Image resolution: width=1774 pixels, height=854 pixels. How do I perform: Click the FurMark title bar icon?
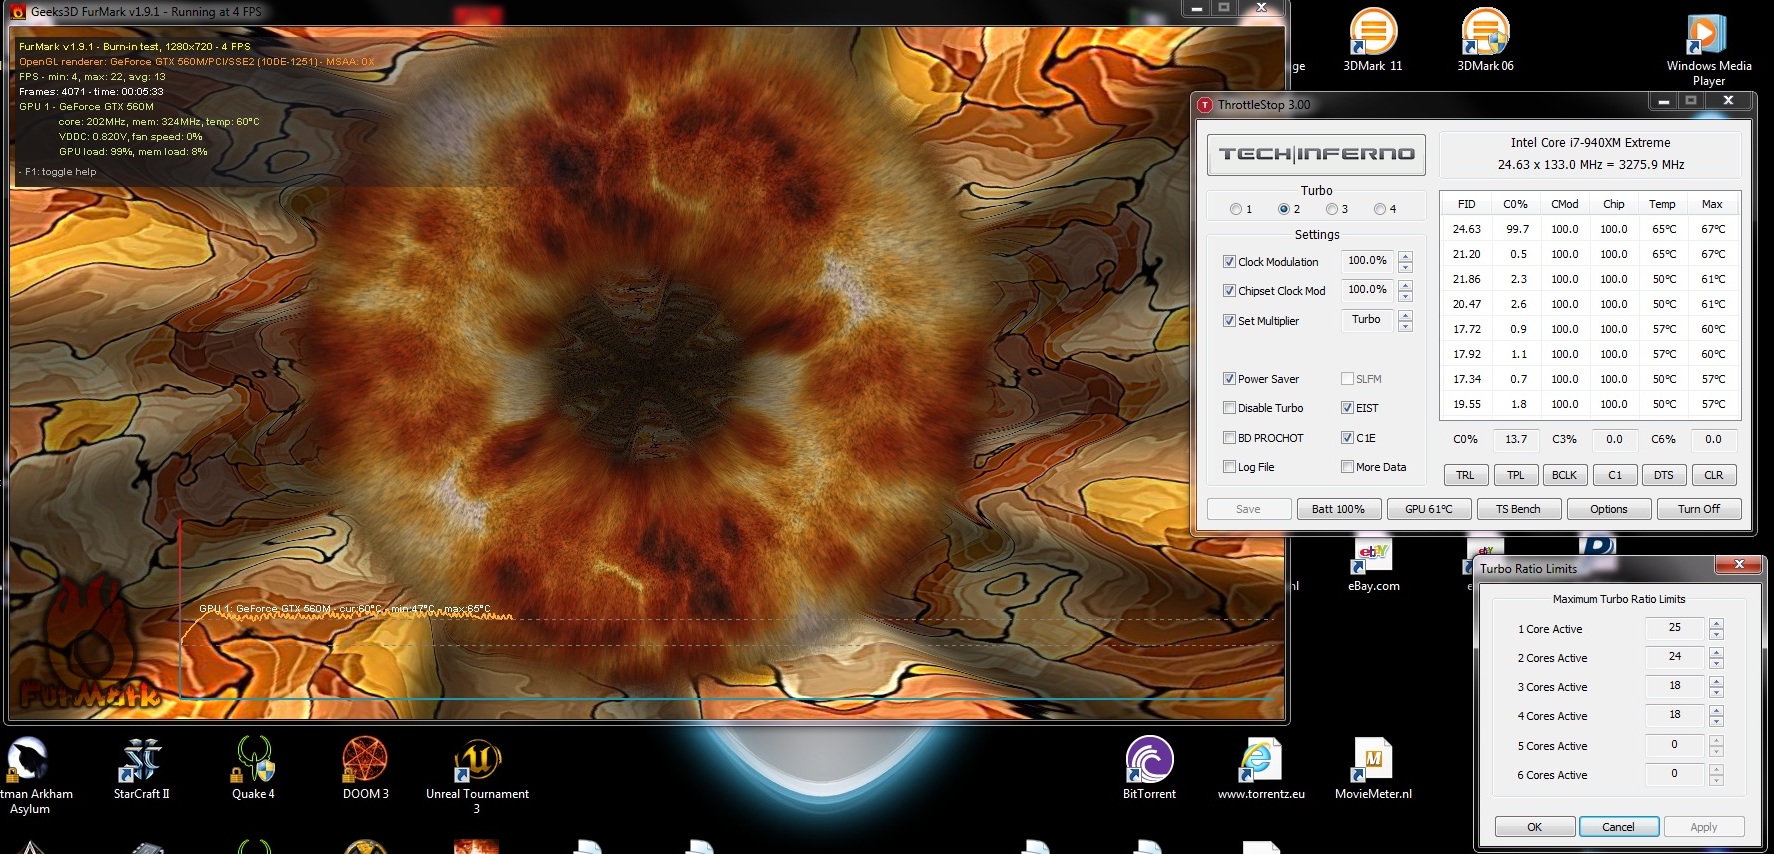point(18,12)
